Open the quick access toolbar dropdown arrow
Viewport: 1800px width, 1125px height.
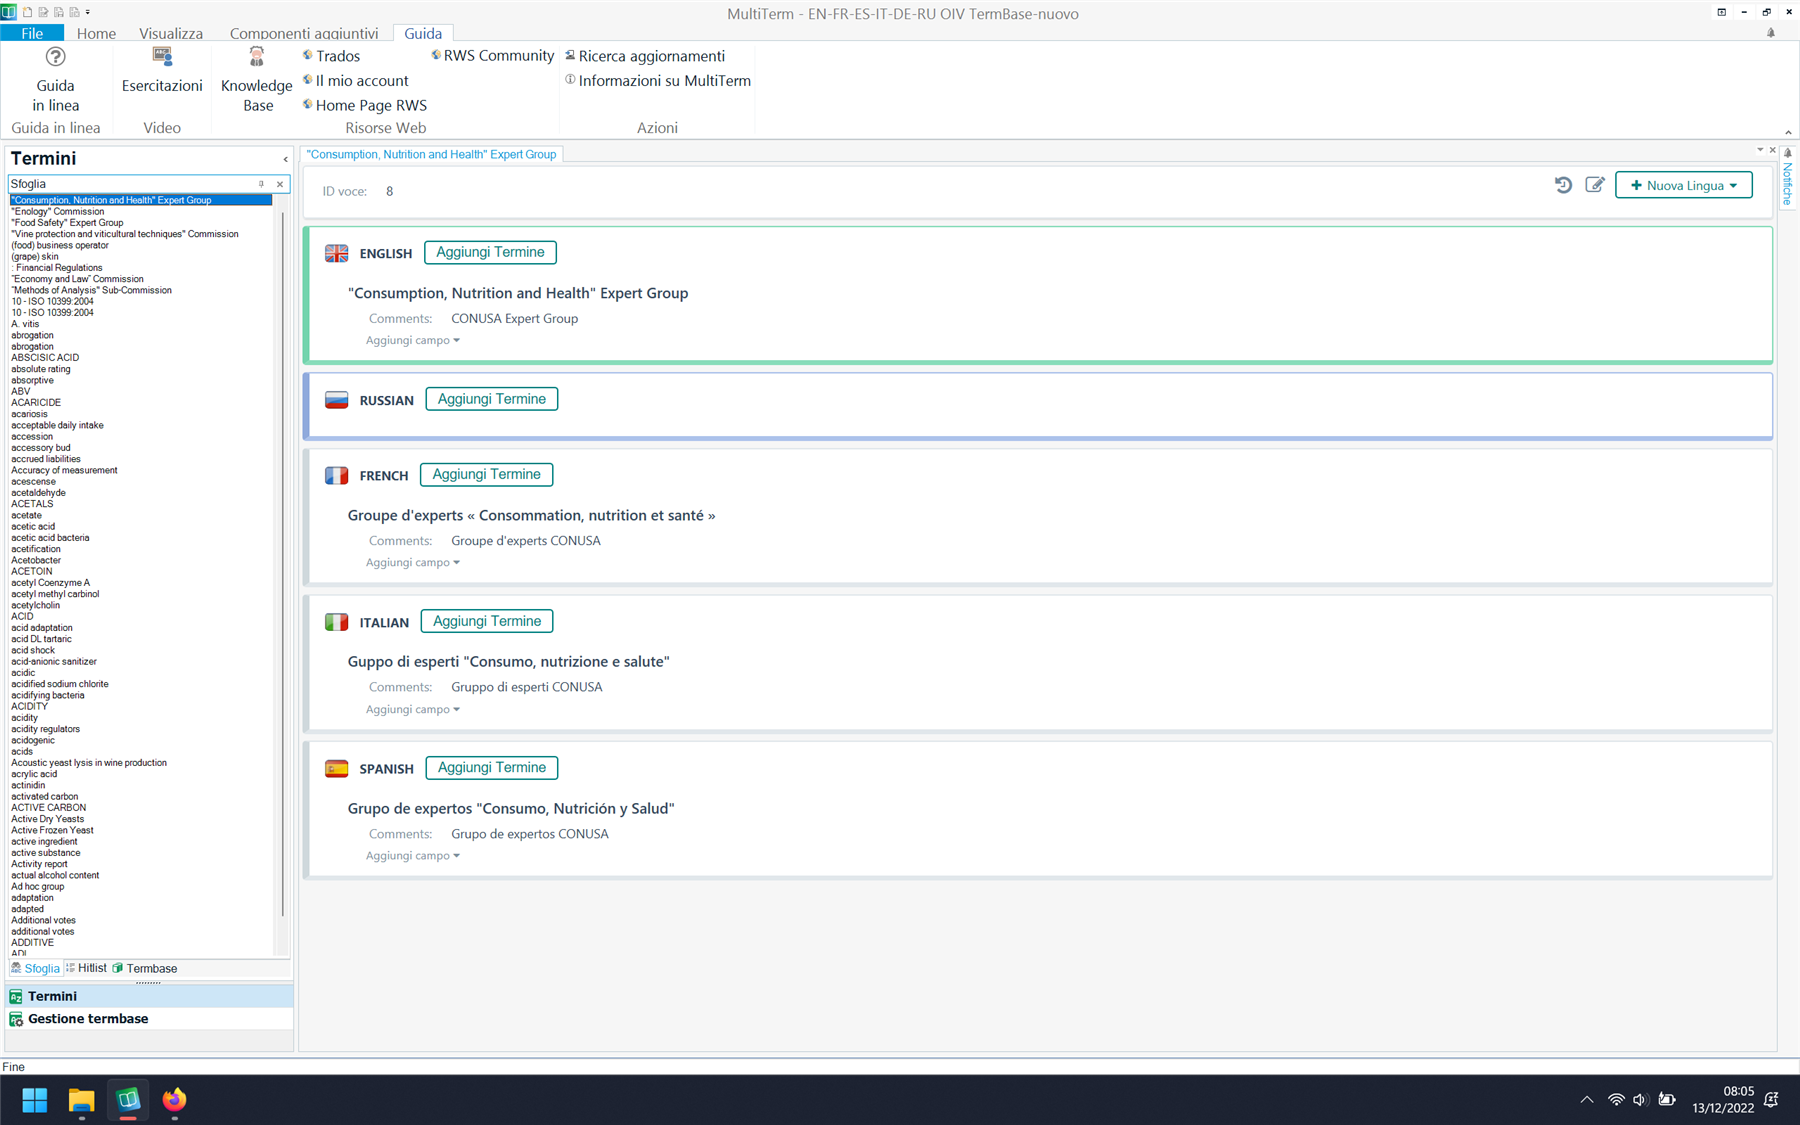click(88, 12)
